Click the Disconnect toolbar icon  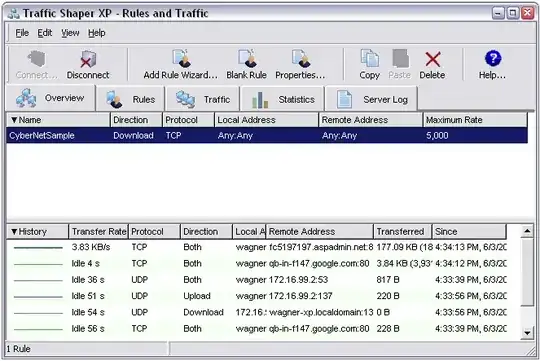pos(88,64)
